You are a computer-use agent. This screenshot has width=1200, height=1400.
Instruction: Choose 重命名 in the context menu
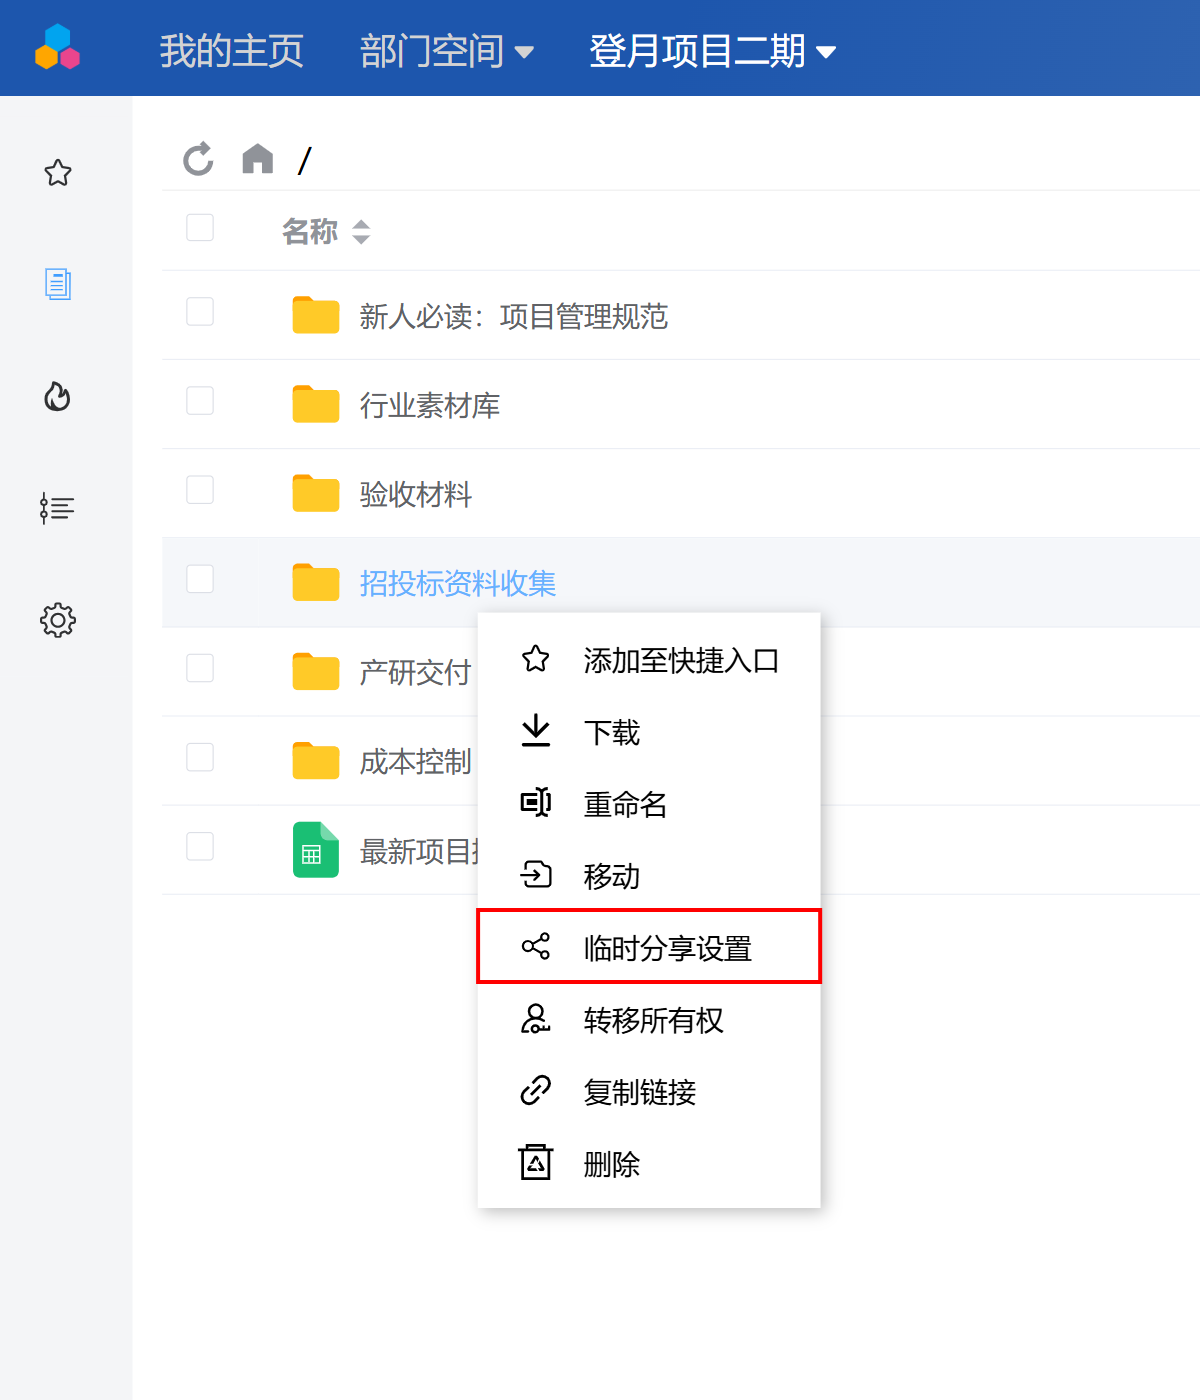point(649,804)
